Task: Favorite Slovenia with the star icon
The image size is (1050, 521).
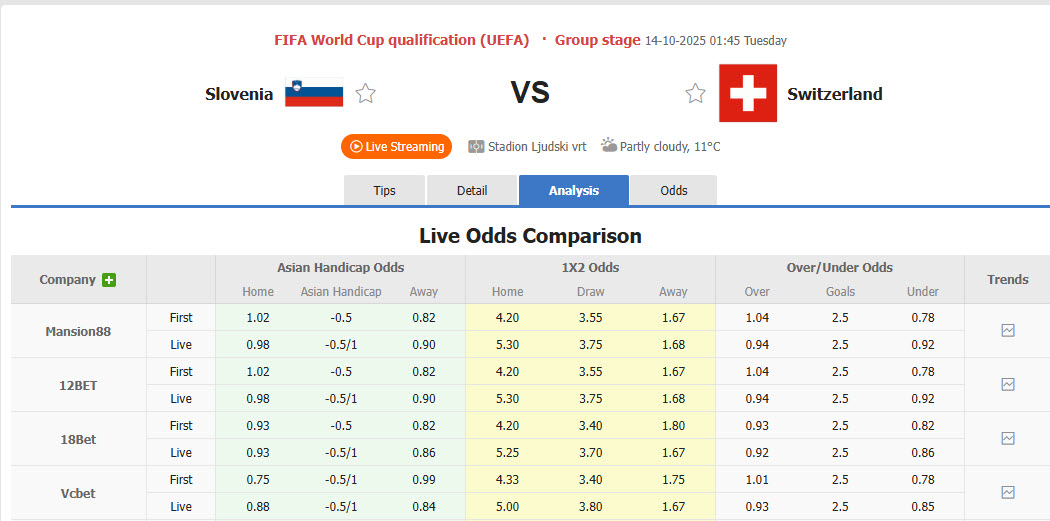Action: (366, 94)
